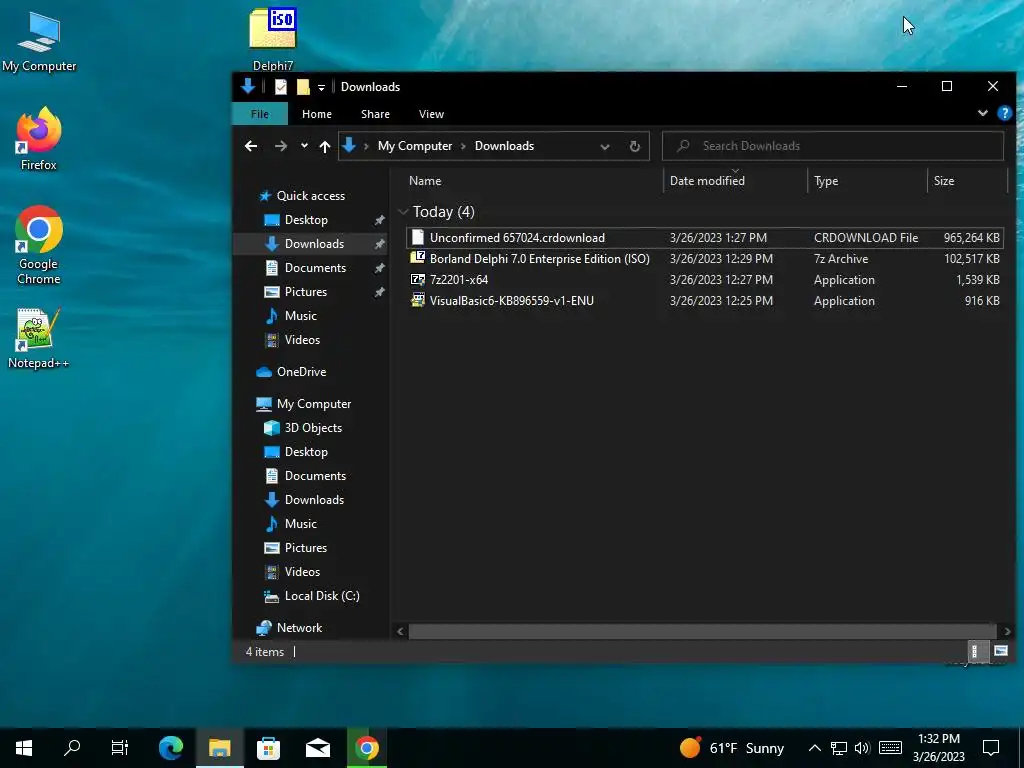Open pinned Documents under Quick access
Viewport: 1024px width, 768px height.
[x=315, y=268]
